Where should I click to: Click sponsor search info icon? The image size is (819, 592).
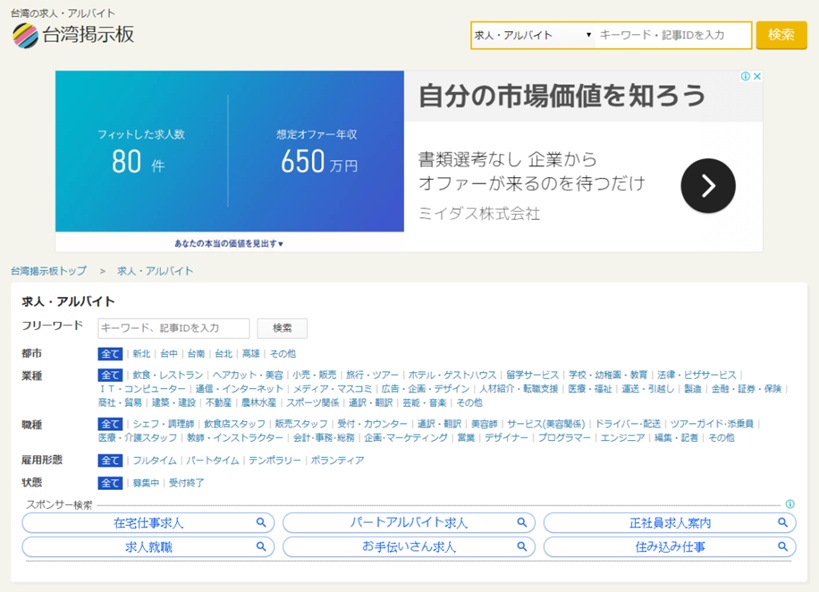[x=790, y=505]
